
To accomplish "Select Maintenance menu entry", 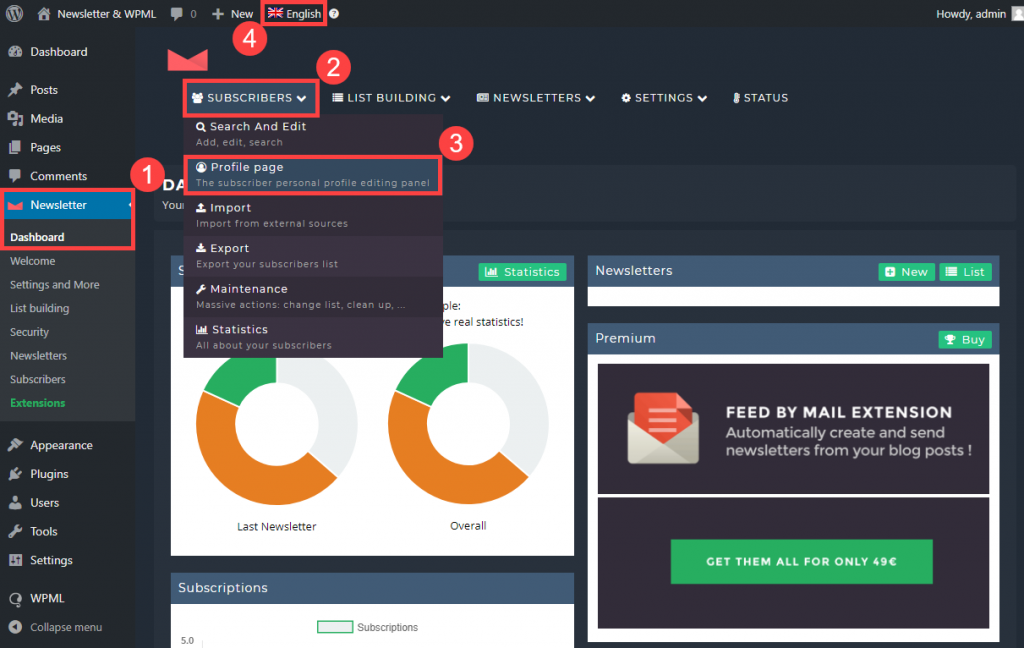I will [313, 296].
